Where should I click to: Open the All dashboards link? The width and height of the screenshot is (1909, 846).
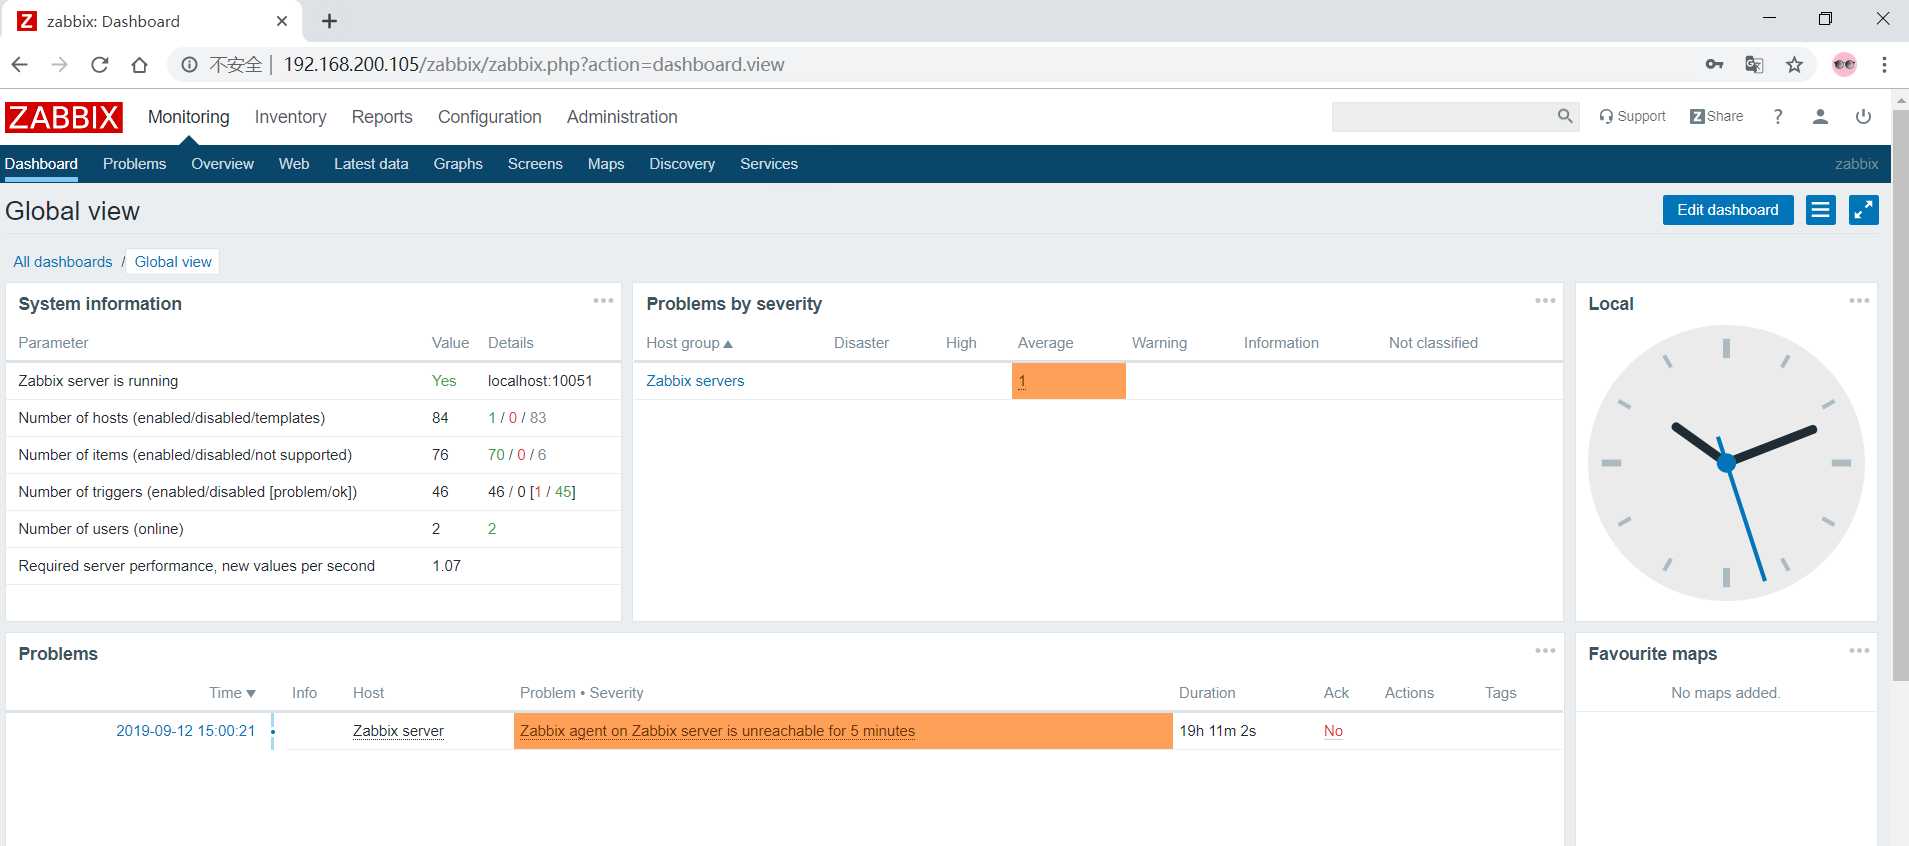[63, 262]
